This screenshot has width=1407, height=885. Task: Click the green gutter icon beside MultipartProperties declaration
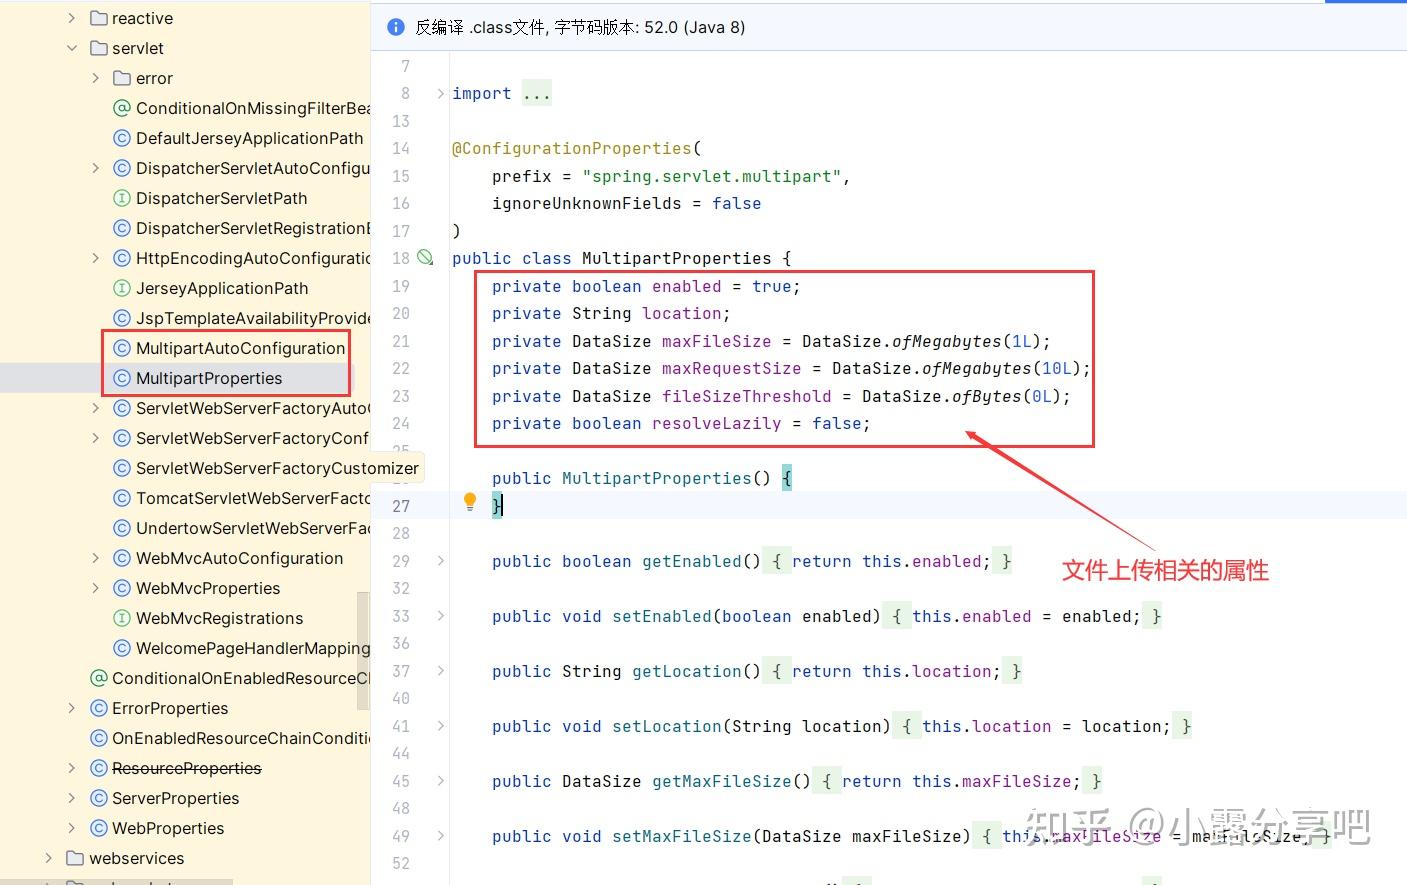pos(425,257)
